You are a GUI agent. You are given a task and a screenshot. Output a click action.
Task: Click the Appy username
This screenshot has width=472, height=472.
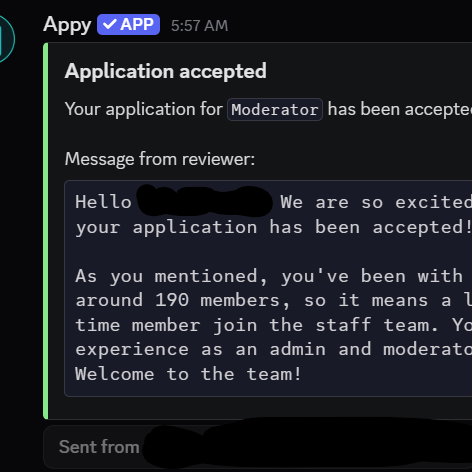pyautogui.click(x=67, y=25)
